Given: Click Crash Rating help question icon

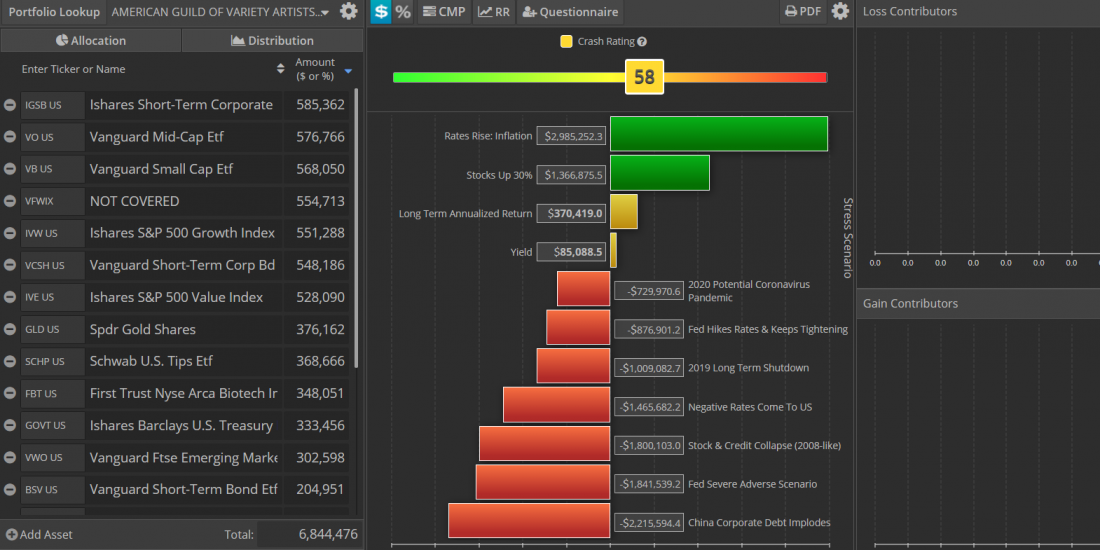Looking at the screenshot, I should 642,42.
